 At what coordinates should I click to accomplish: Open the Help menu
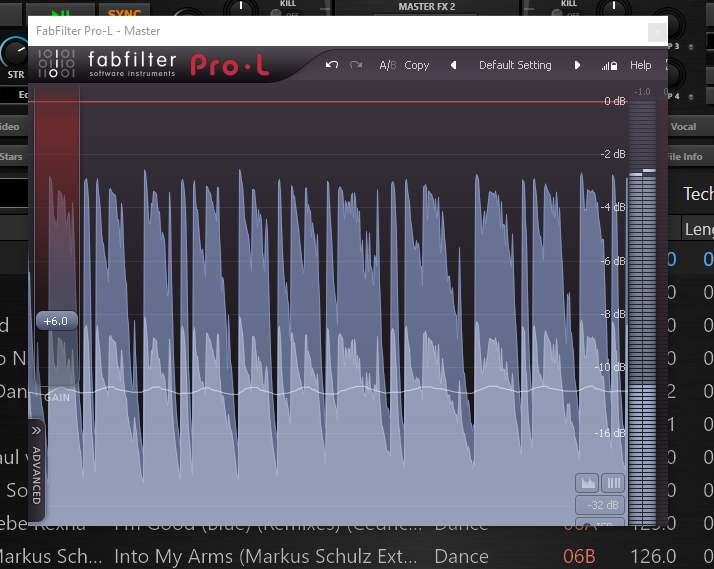point(640,66)
